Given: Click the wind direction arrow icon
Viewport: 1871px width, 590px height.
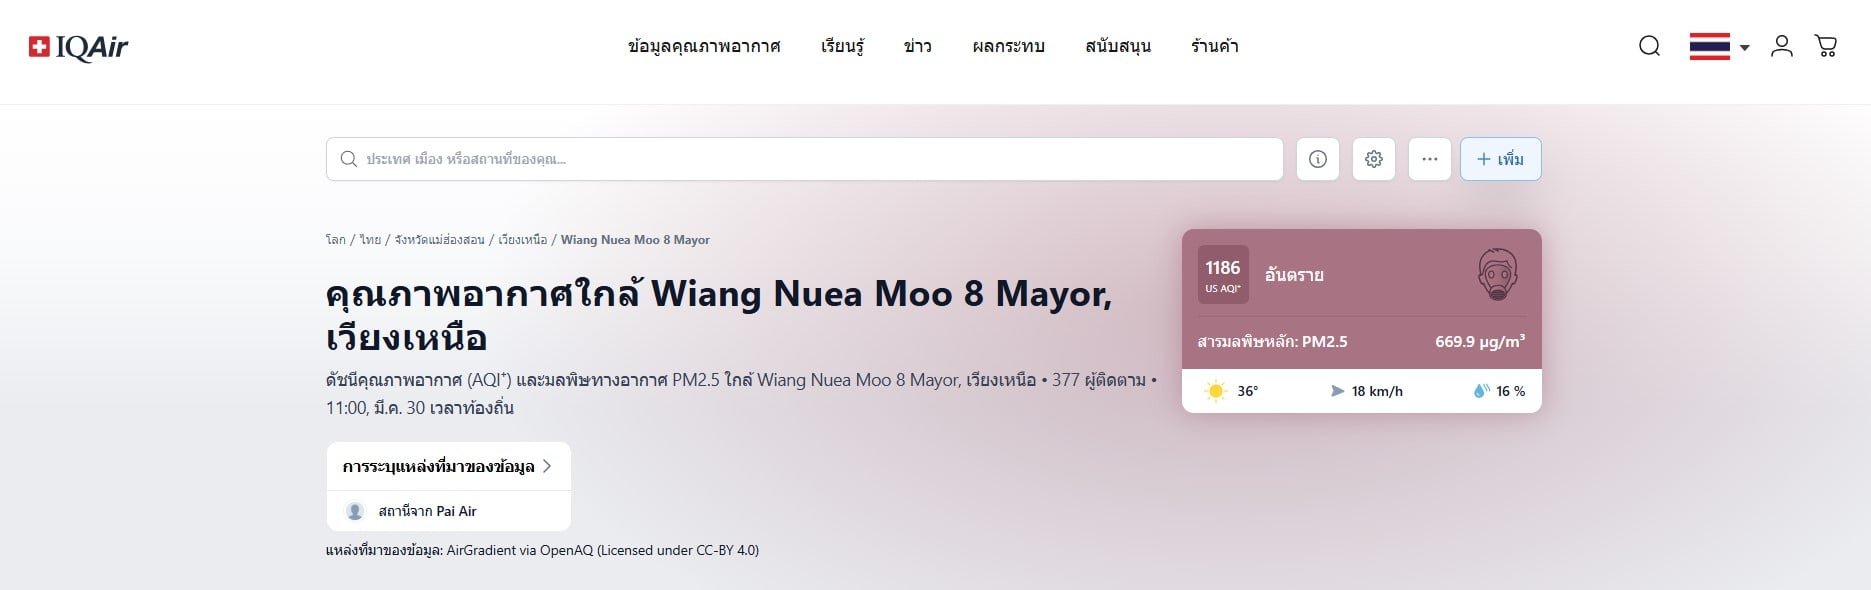Looking at the screenshot, I should click(x=1337, y=391).
